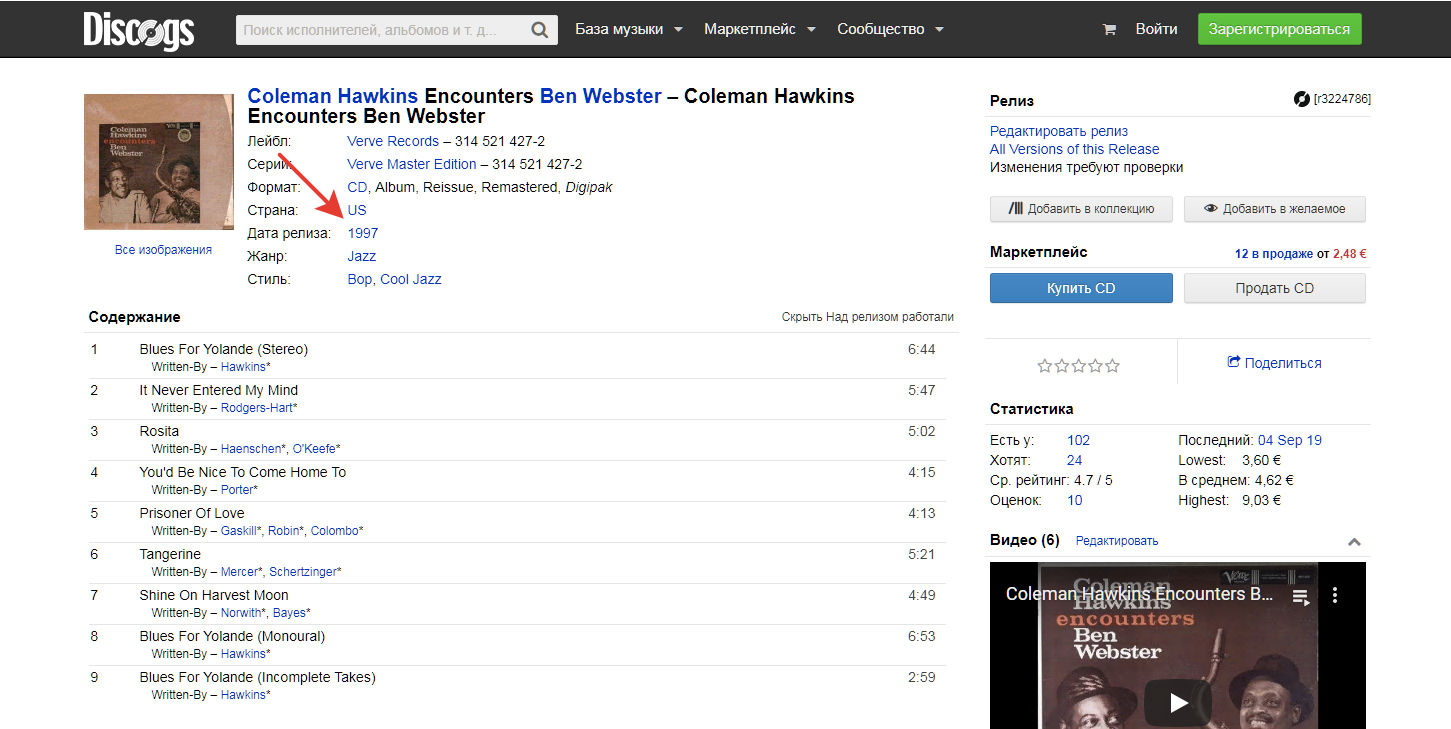Select the Lowest price 3,60 €
Image resolution: width=1451 pixels, height=729 pixels.
click(1261, 460)
